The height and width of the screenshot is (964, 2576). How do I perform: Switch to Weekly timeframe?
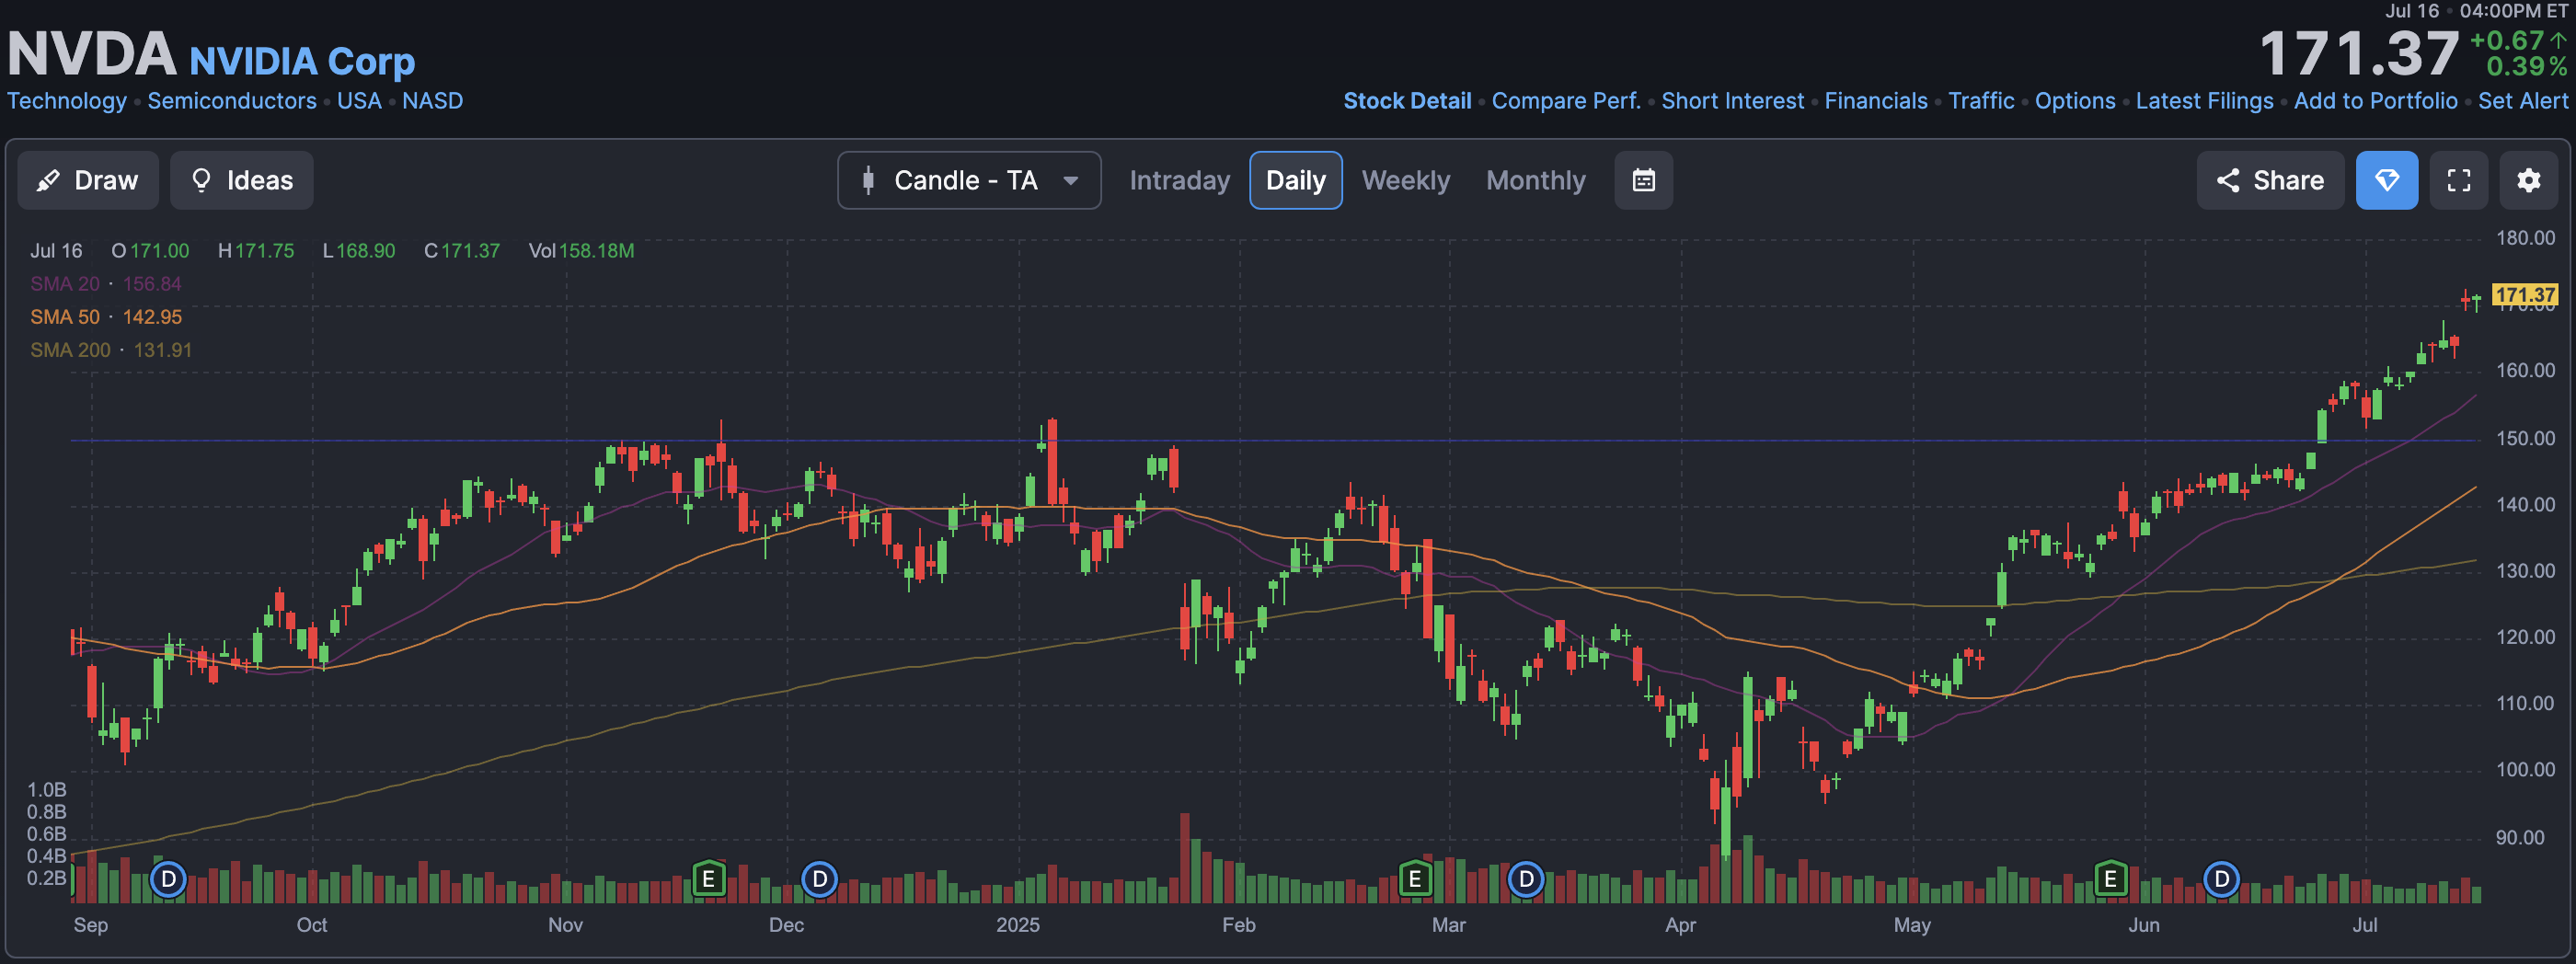coord(1405,180)
